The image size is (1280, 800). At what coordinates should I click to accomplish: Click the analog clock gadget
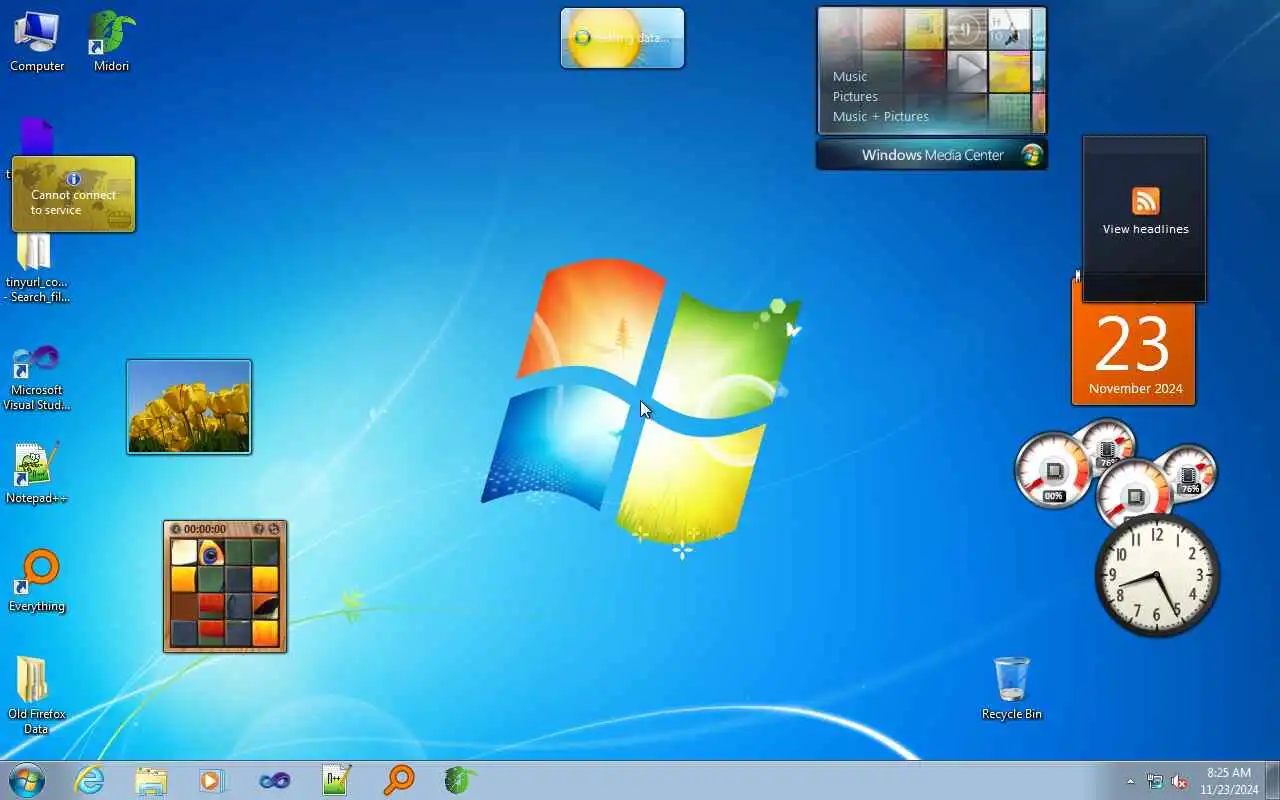pos(1157,575)
